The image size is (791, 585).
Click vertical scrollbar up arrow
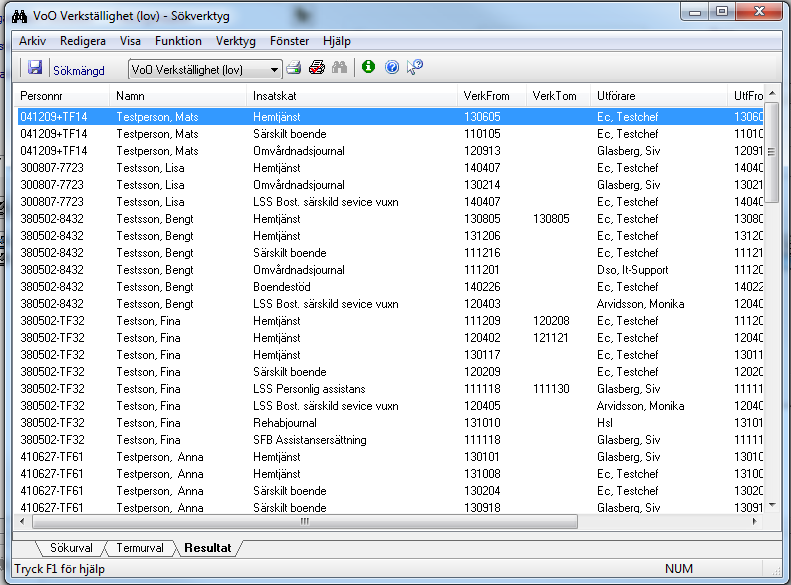[772, 94]
